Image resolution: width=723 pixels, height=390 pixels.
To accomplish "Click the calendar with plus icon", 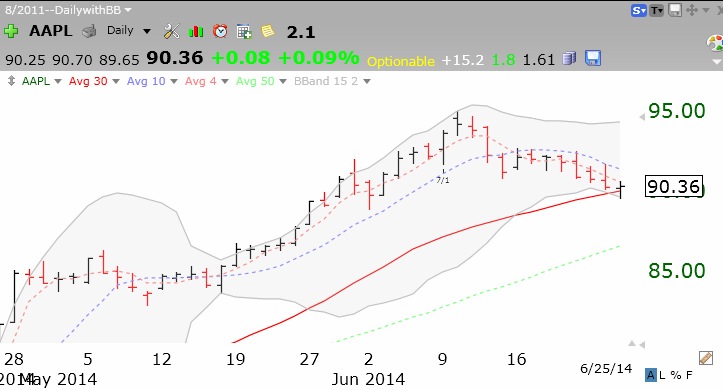I will tap(244, 31).
